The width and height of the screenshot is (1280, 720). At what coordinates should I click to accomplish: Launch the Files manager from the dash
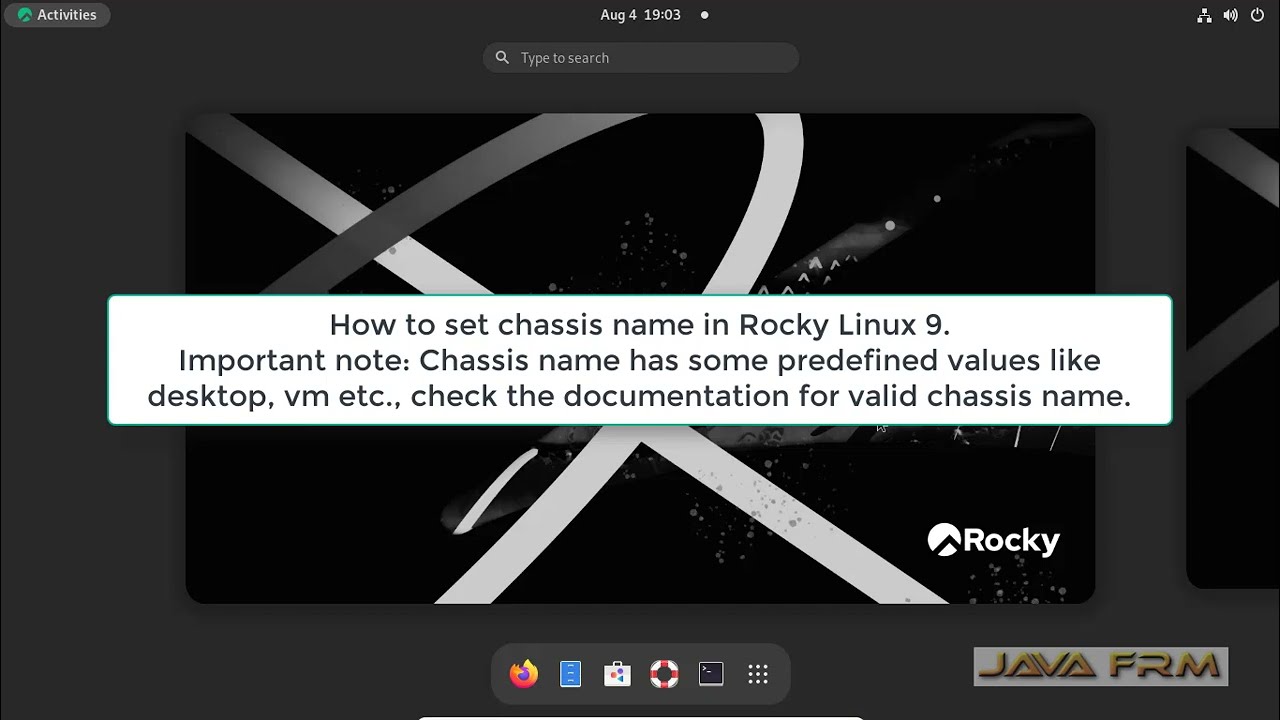570,674
